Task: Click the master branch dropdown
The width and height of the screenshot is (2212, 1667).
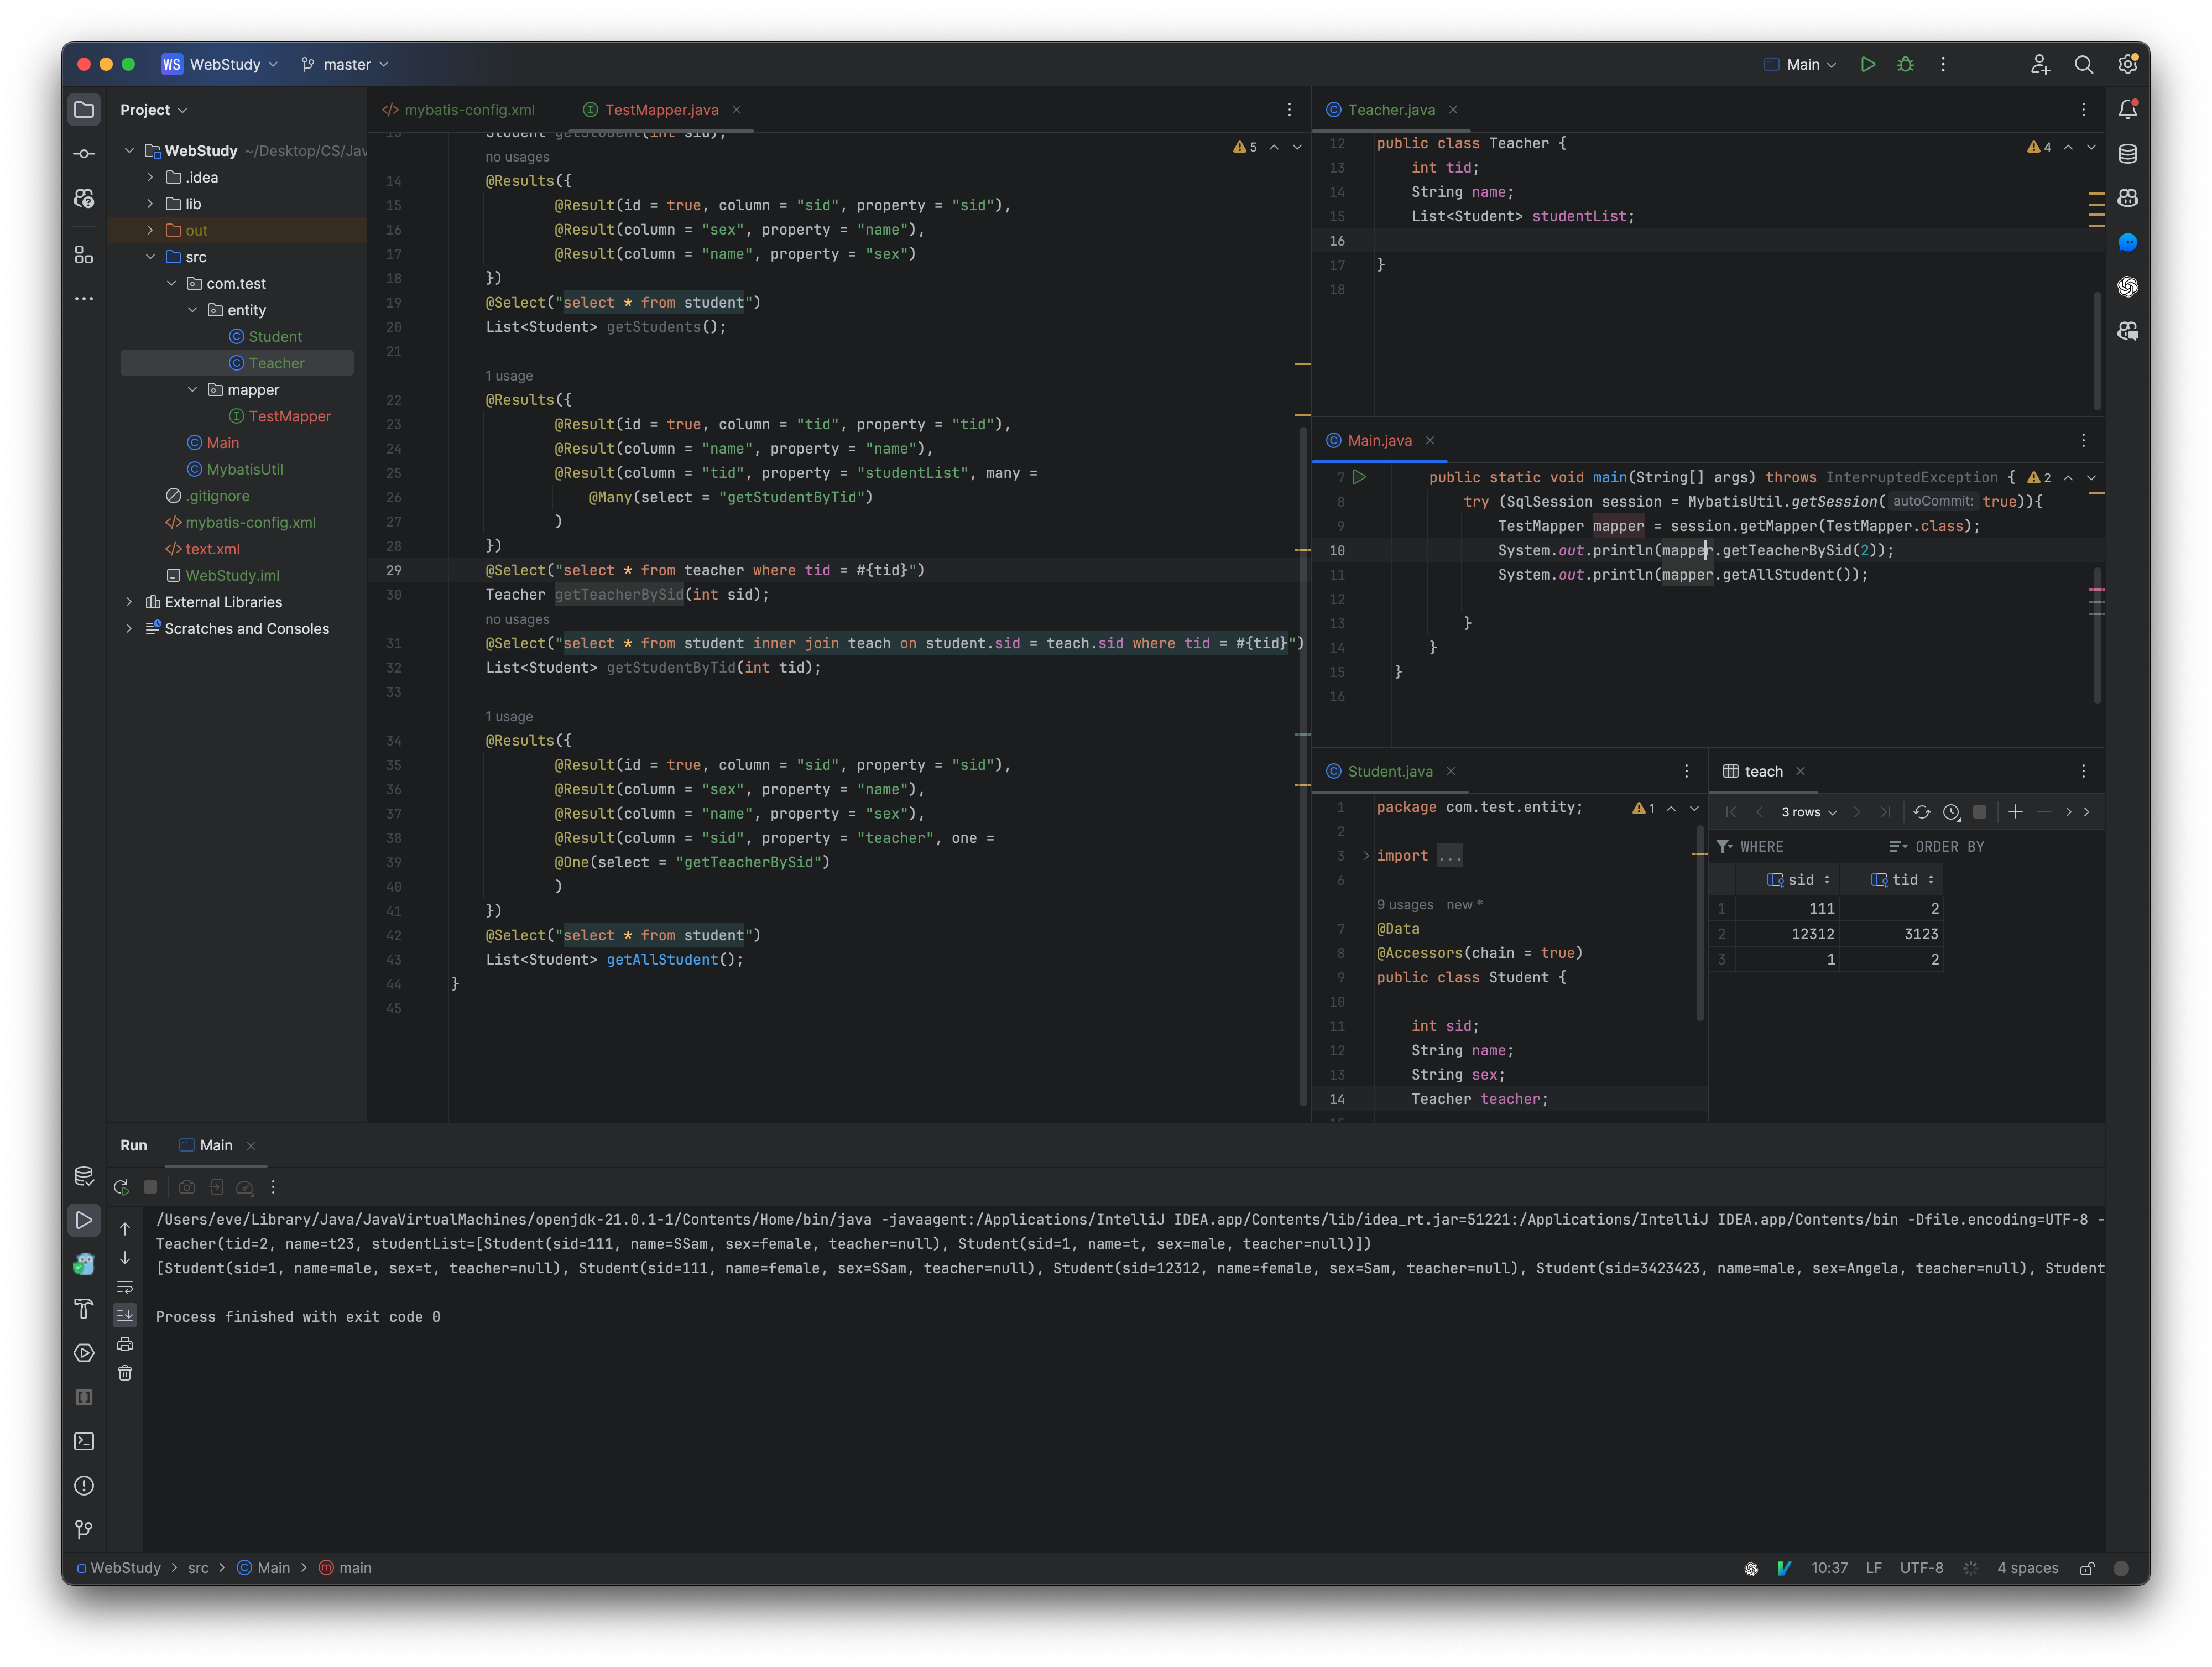Action: 350,65
